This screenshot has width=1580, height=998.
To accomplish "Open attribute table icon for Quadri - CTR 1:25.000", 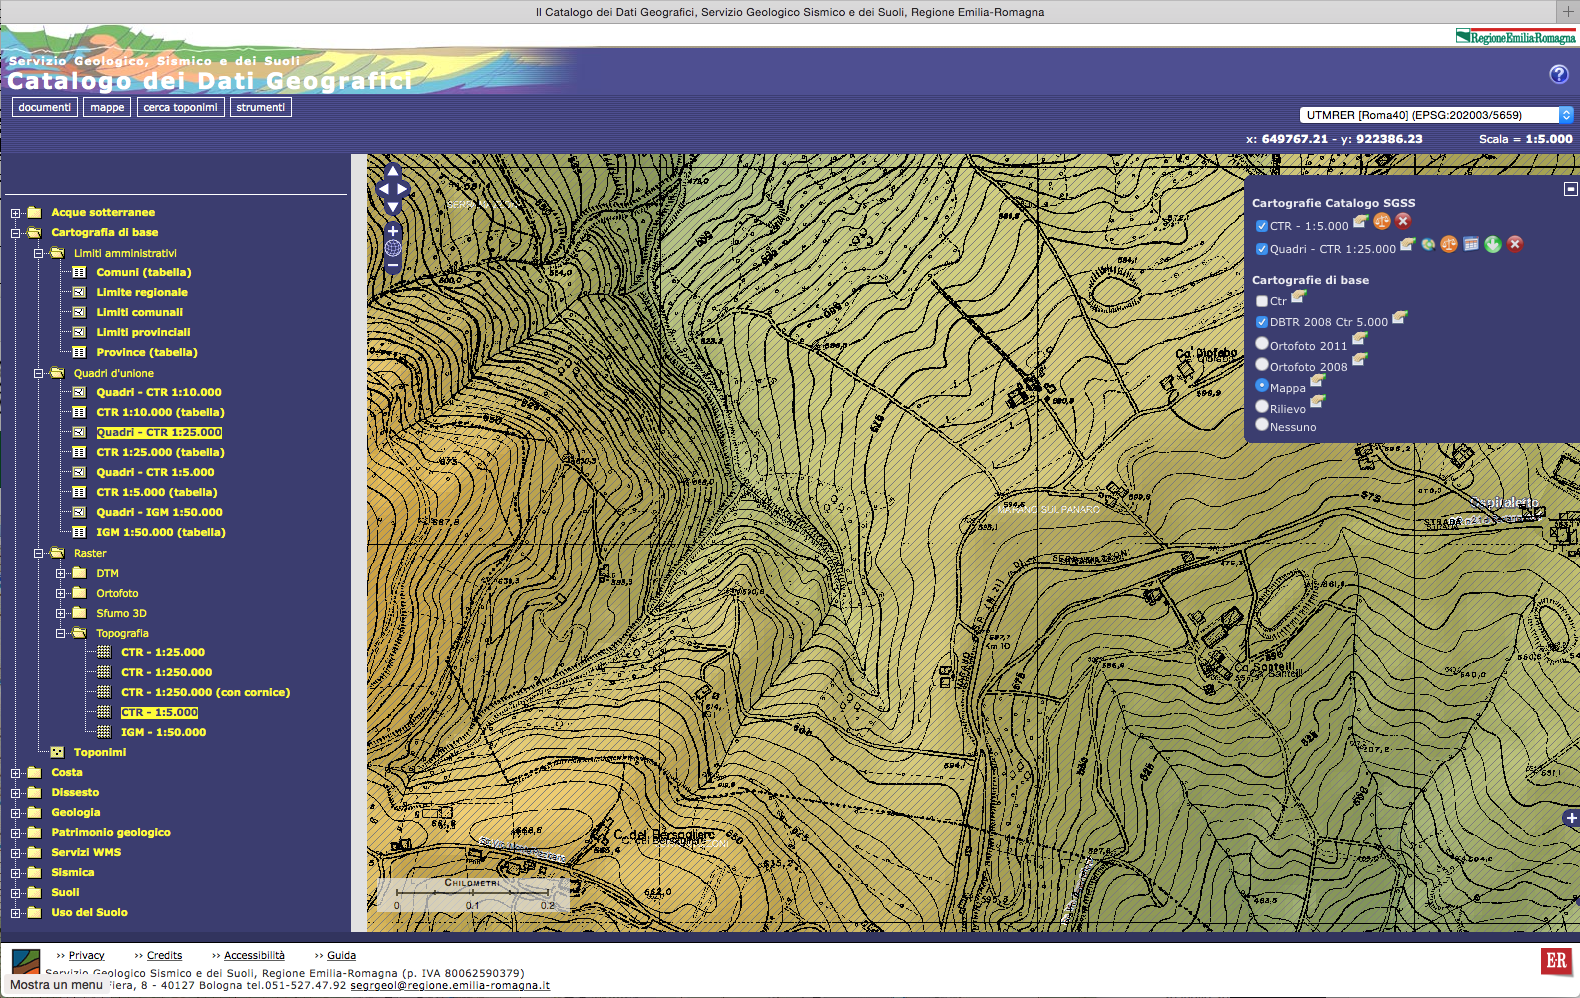I will coord(1471,244).
